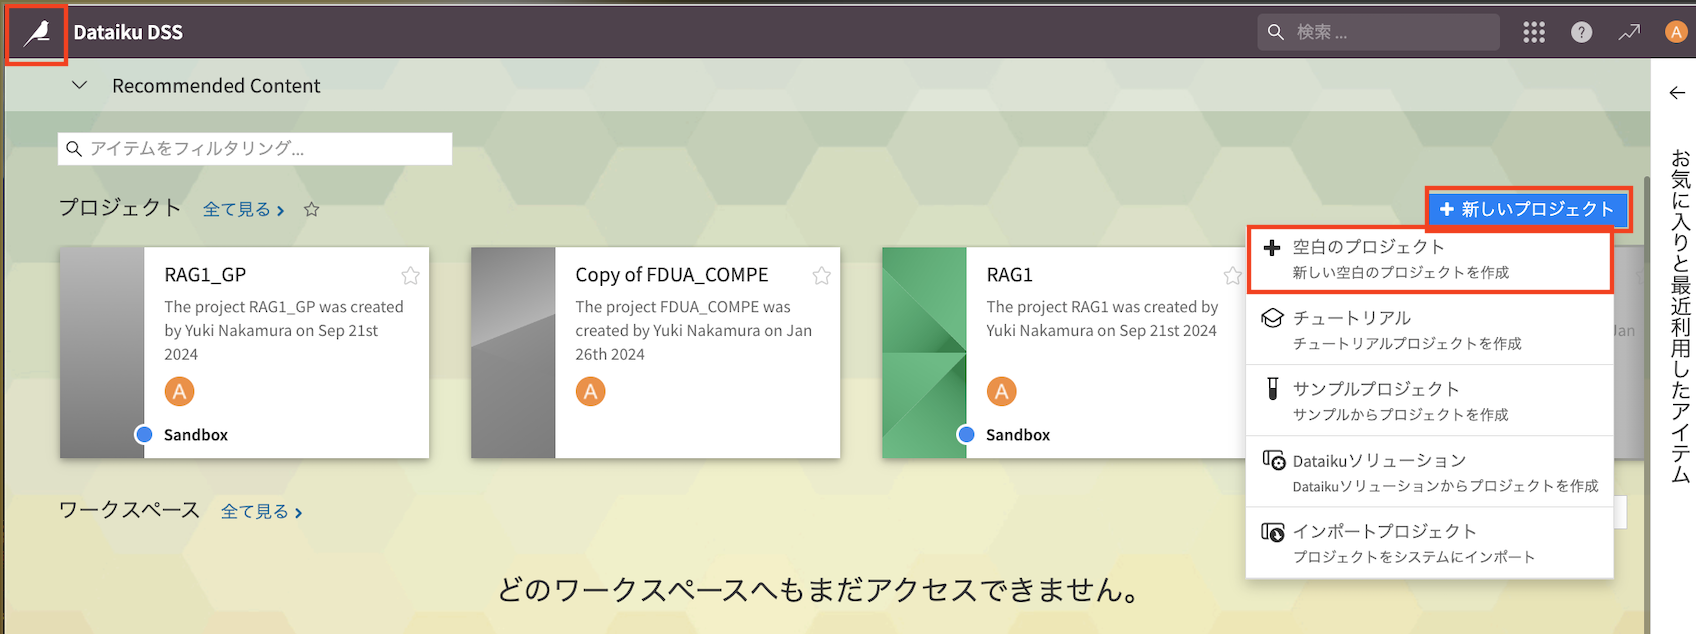Viewport: 1696px width, 634px height.
Task: Click the Sandbox label on RAG1_GP card
Action: point(196,435)
